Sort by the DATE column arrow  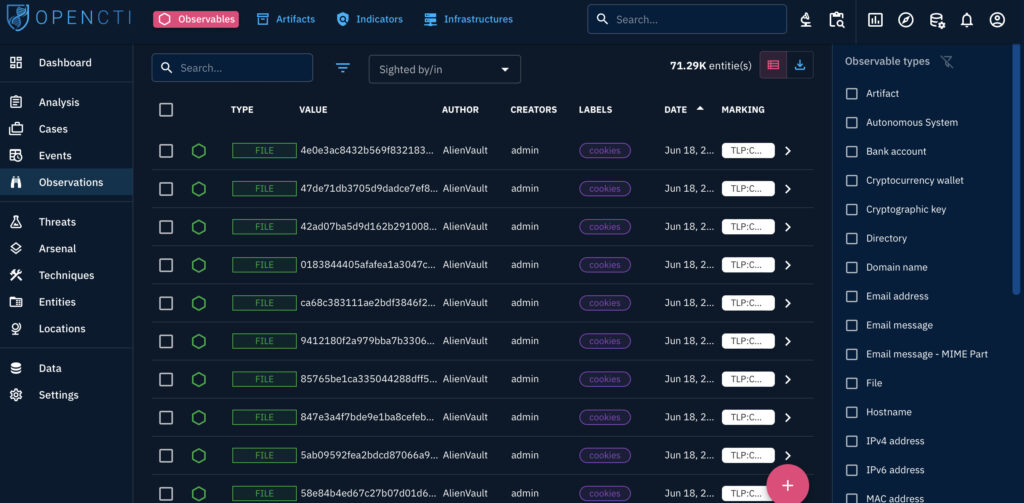coord(700,109)
